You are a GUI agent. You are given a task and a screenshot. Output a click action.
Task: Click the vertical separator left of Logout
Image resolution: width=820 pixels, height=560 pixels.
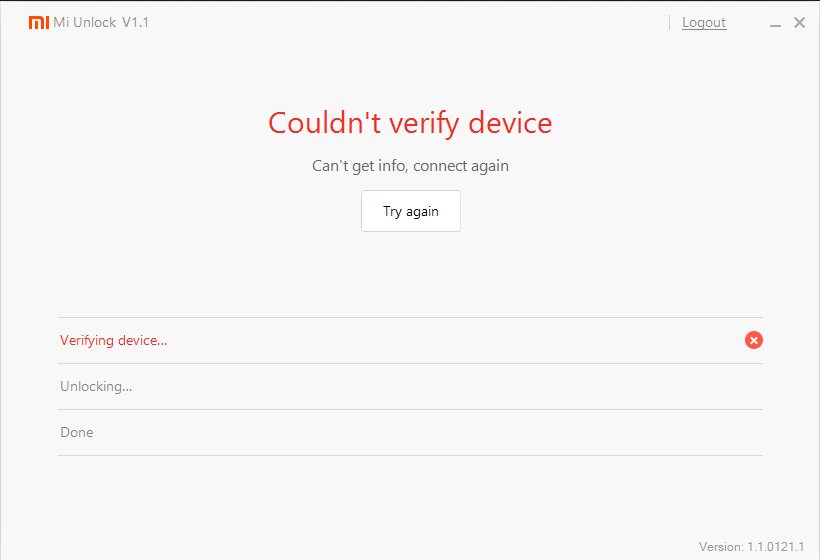670,23
